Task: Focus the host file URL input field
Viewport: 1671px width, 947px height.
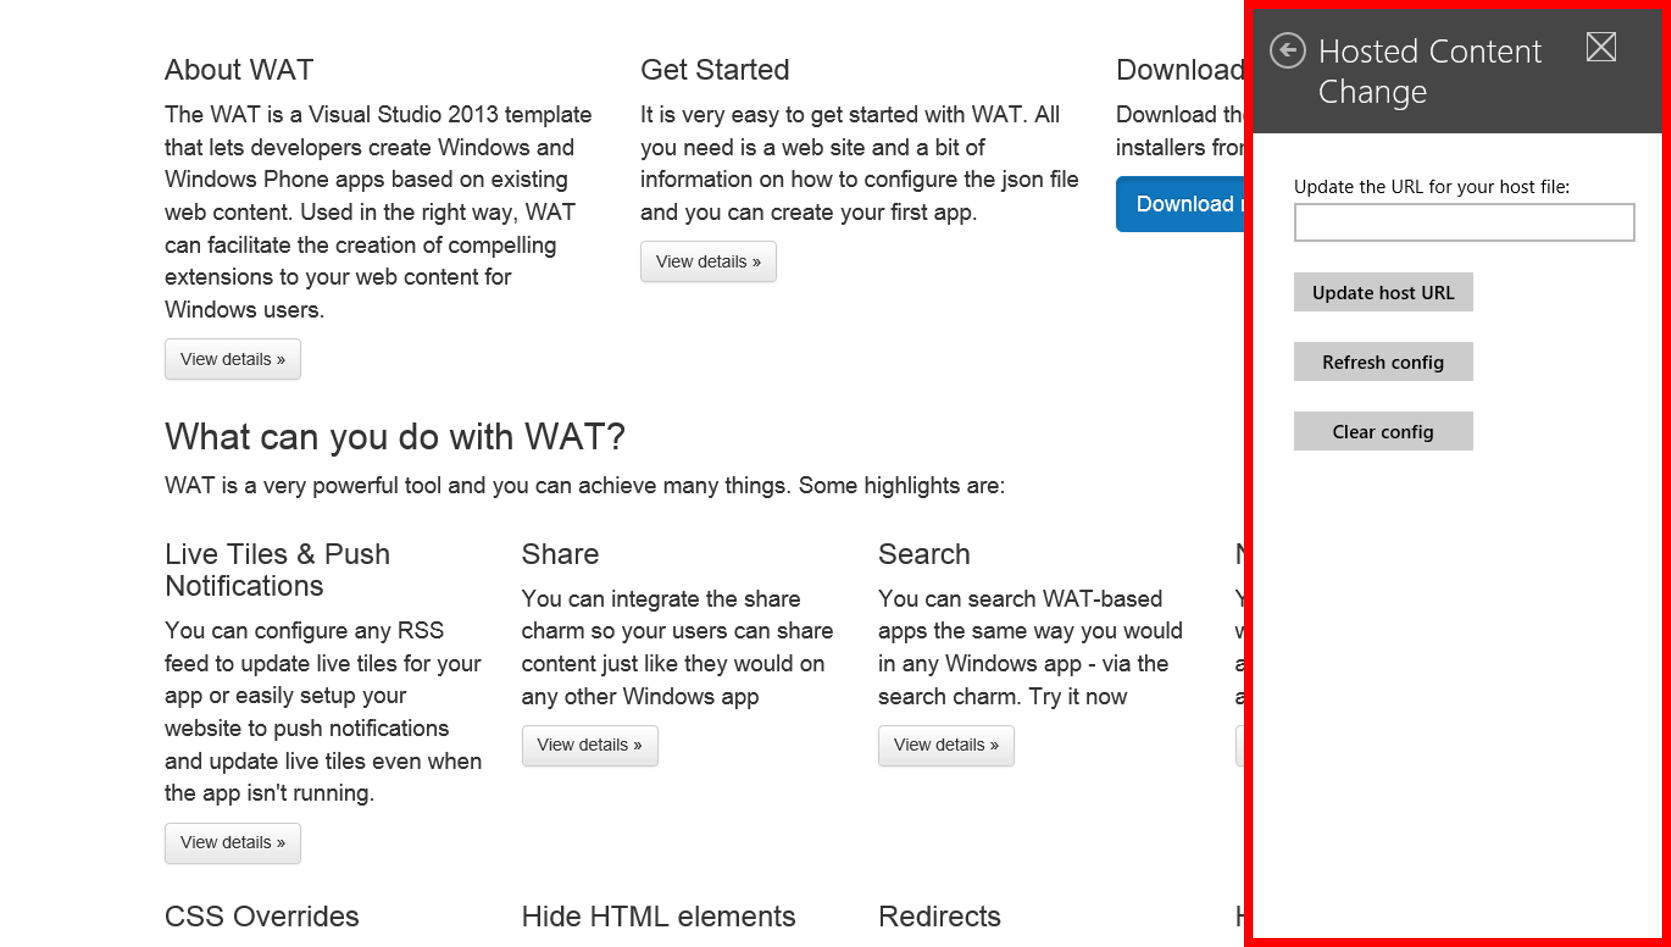Action: pyautogui.click(x=1464, y=222)
